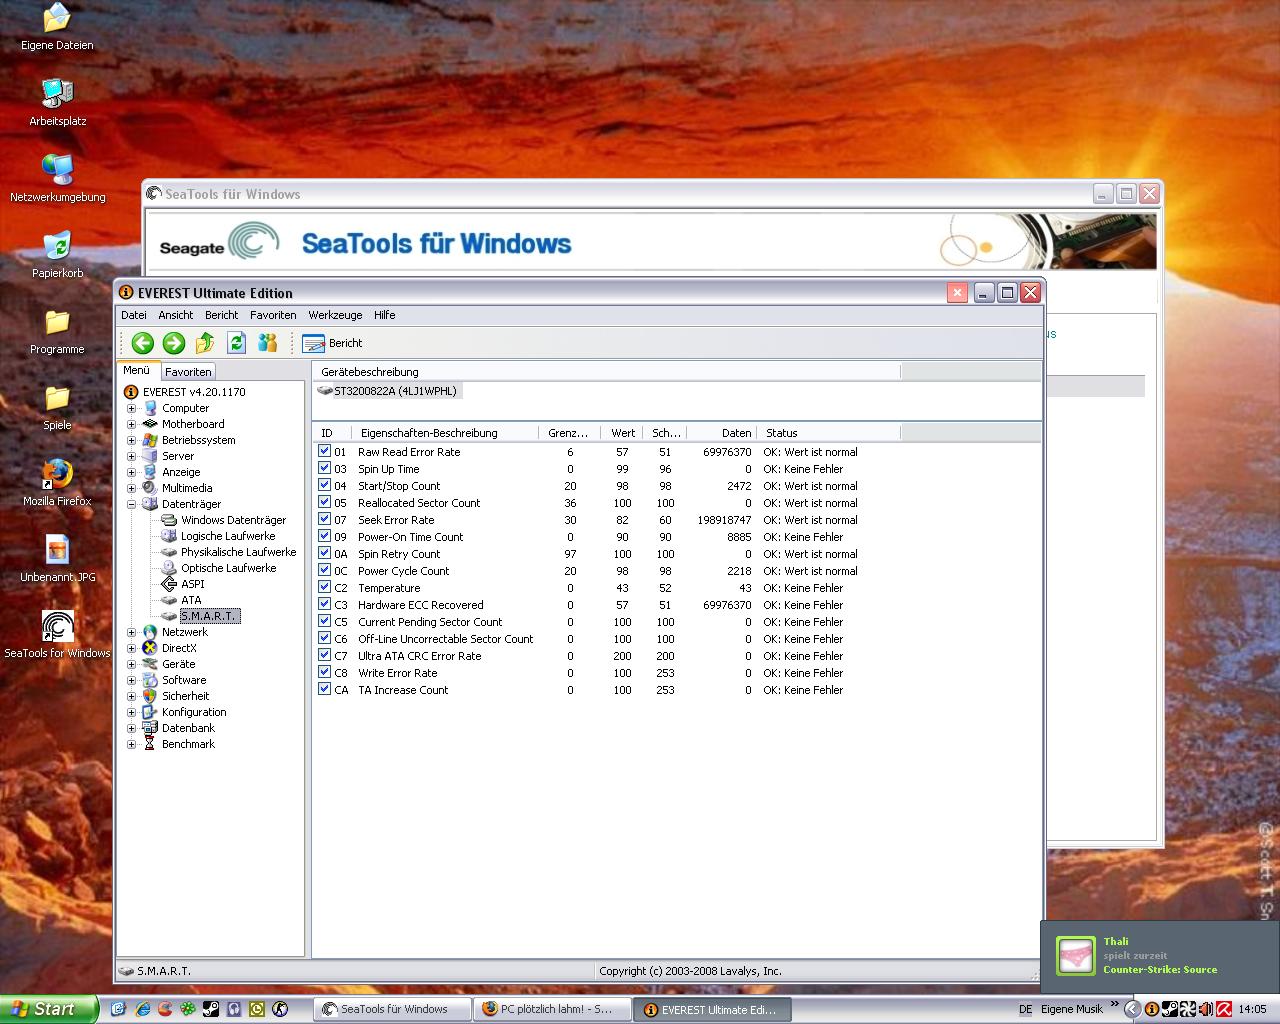Expand the Computer tree node

click(x=131, y=408)
